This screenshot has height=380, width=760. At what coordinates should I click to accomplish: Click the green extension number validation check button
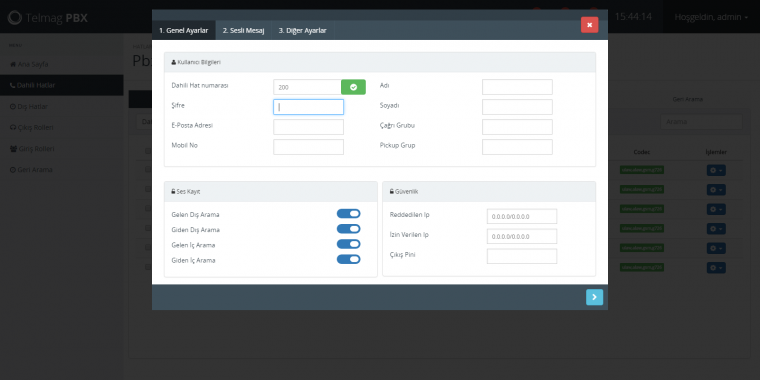[x=353, y=87]
